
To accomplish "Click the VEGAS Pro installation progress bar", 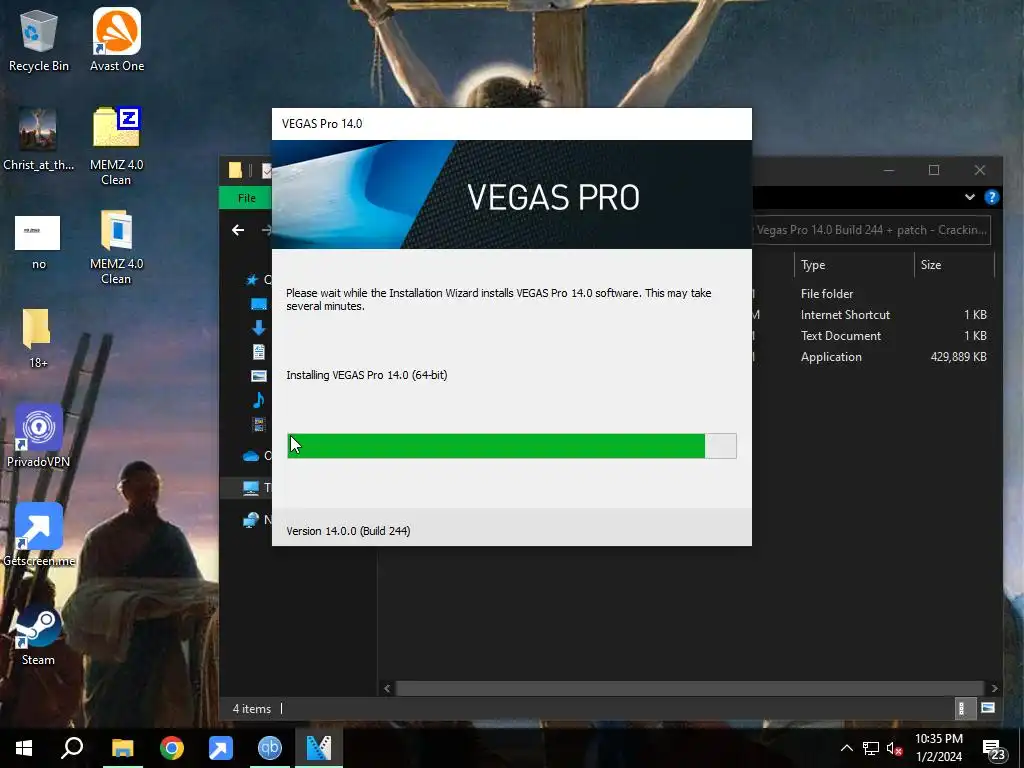I will [x=511, y=446].
